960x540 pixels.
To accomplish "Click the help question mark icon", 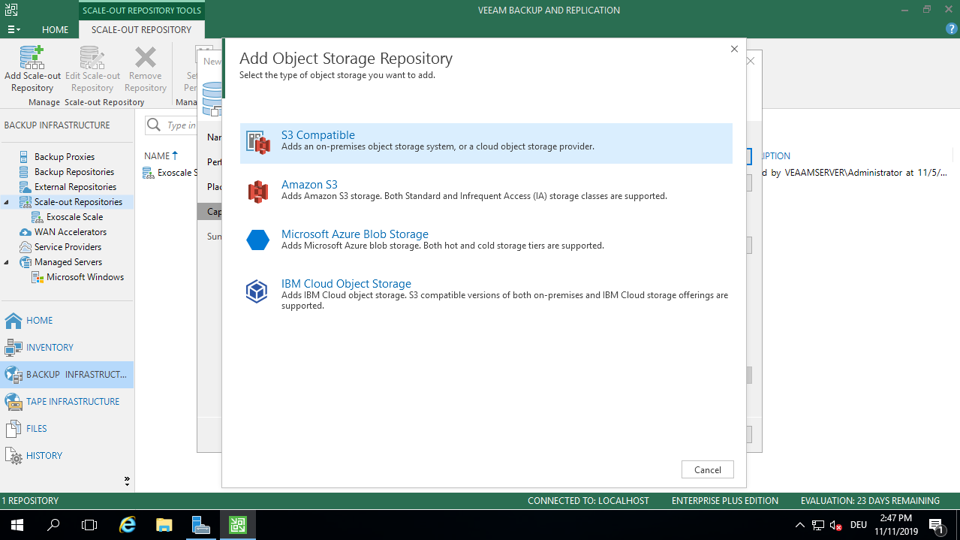I will 951,29.
